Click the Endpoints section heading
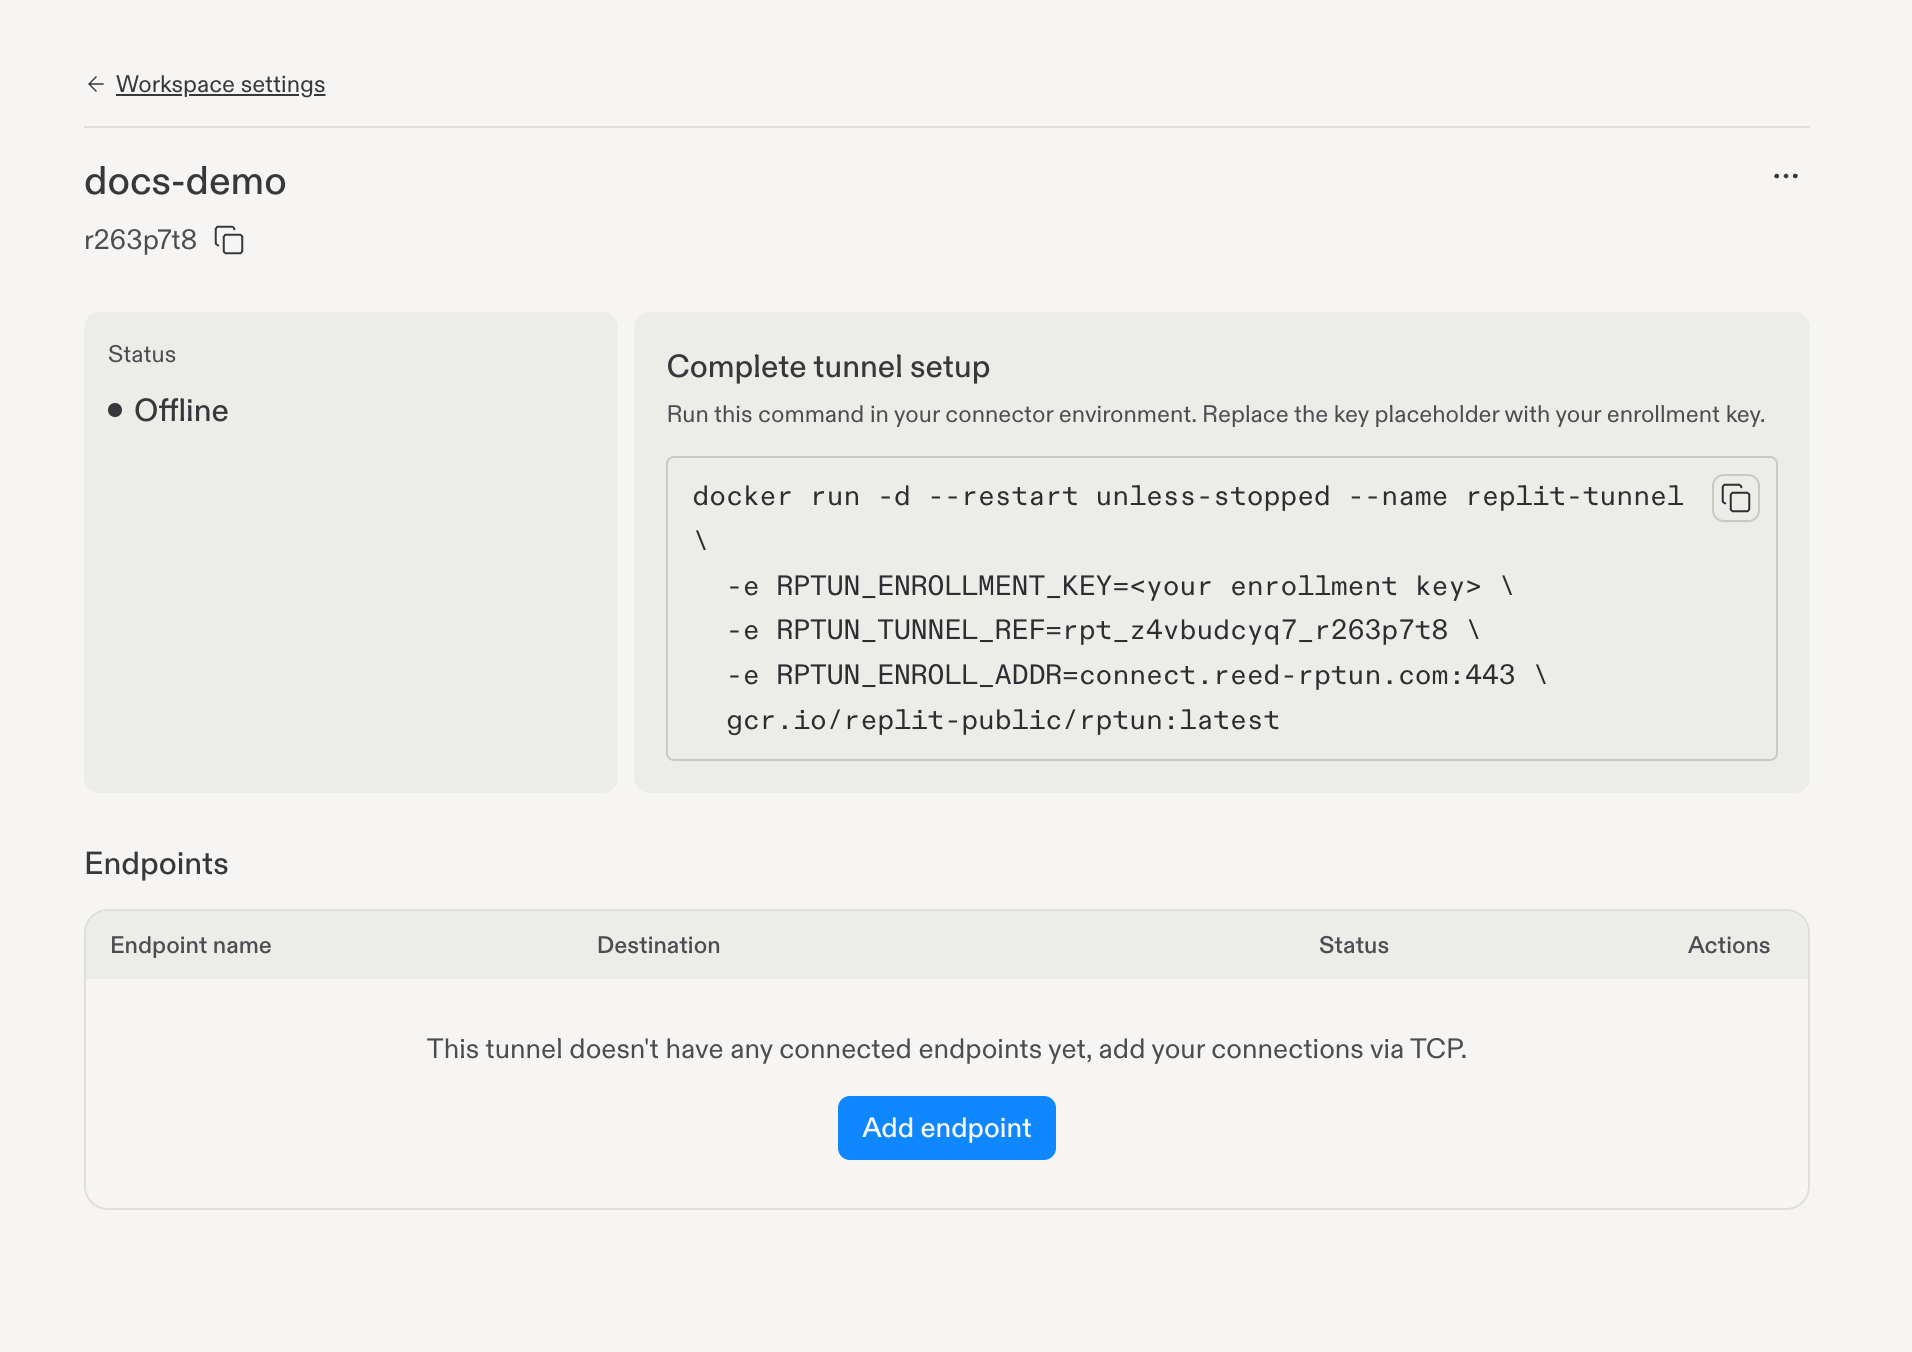The image size is (1912, 1352). (157, 863)
